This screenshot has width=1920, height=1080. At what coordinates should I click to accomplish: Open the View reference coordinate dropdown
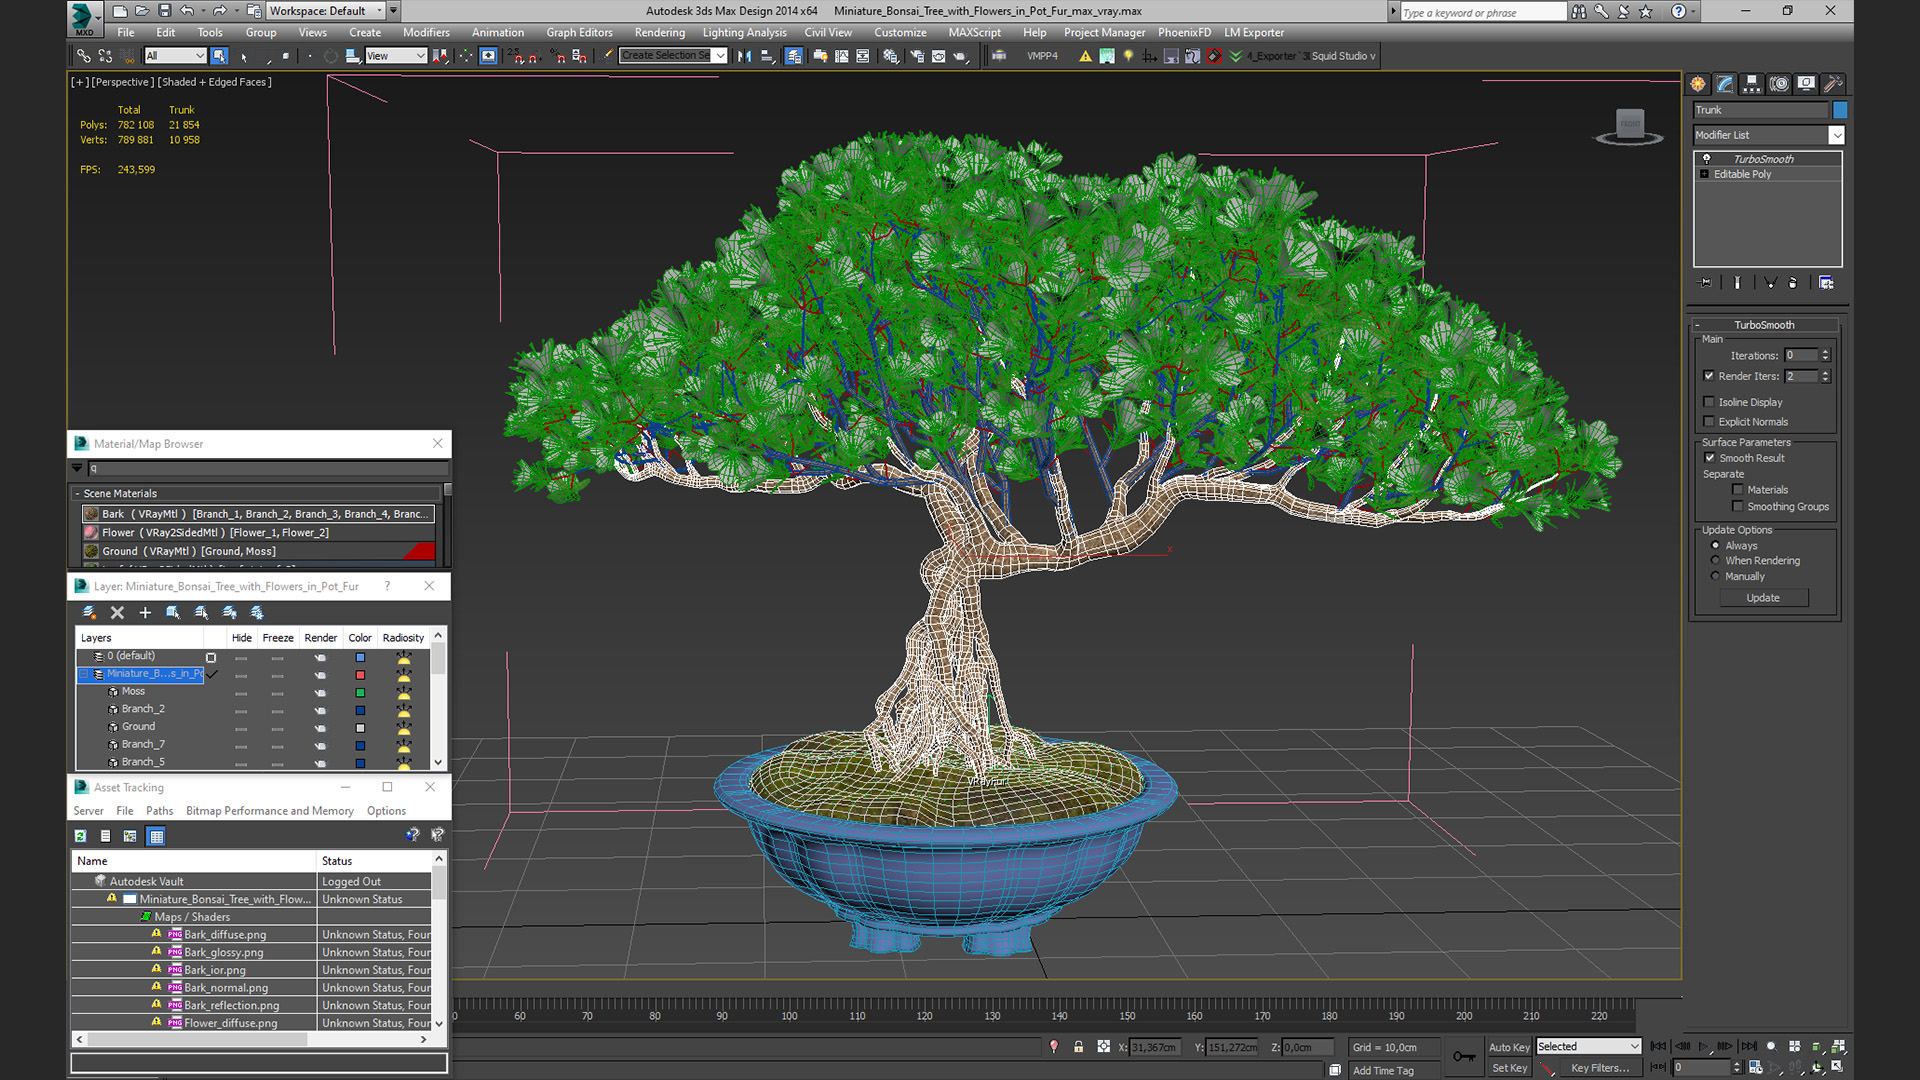tap(396, 56)
